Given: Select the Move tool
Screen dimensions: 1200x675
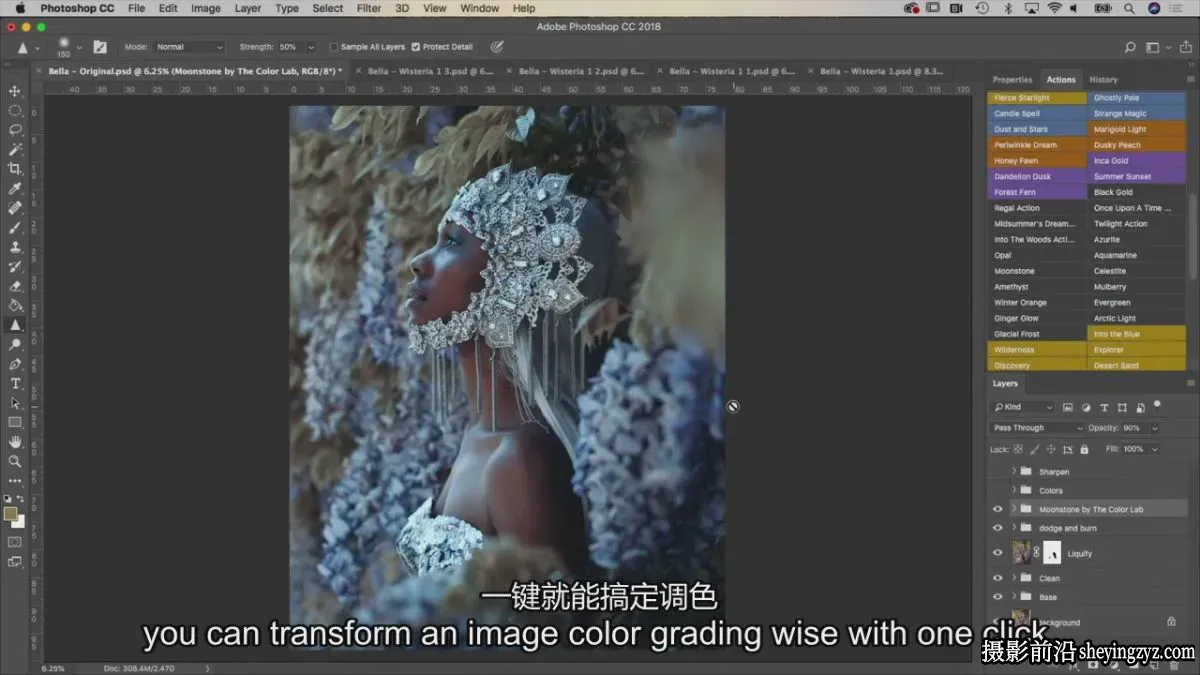Looking at the screenshot, I should tap(15, 91).
